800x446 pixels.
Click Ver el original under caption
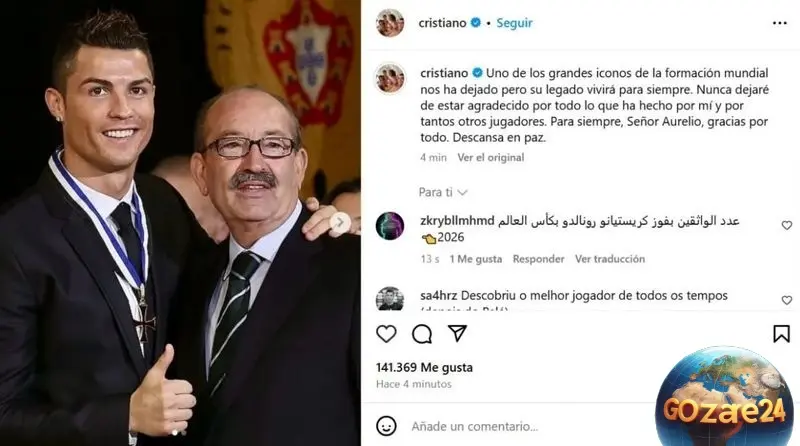click(x=490, y=158)
